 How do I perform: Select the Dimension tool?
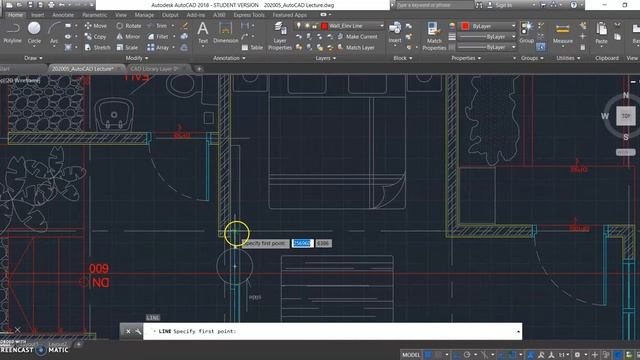(225, 33)
